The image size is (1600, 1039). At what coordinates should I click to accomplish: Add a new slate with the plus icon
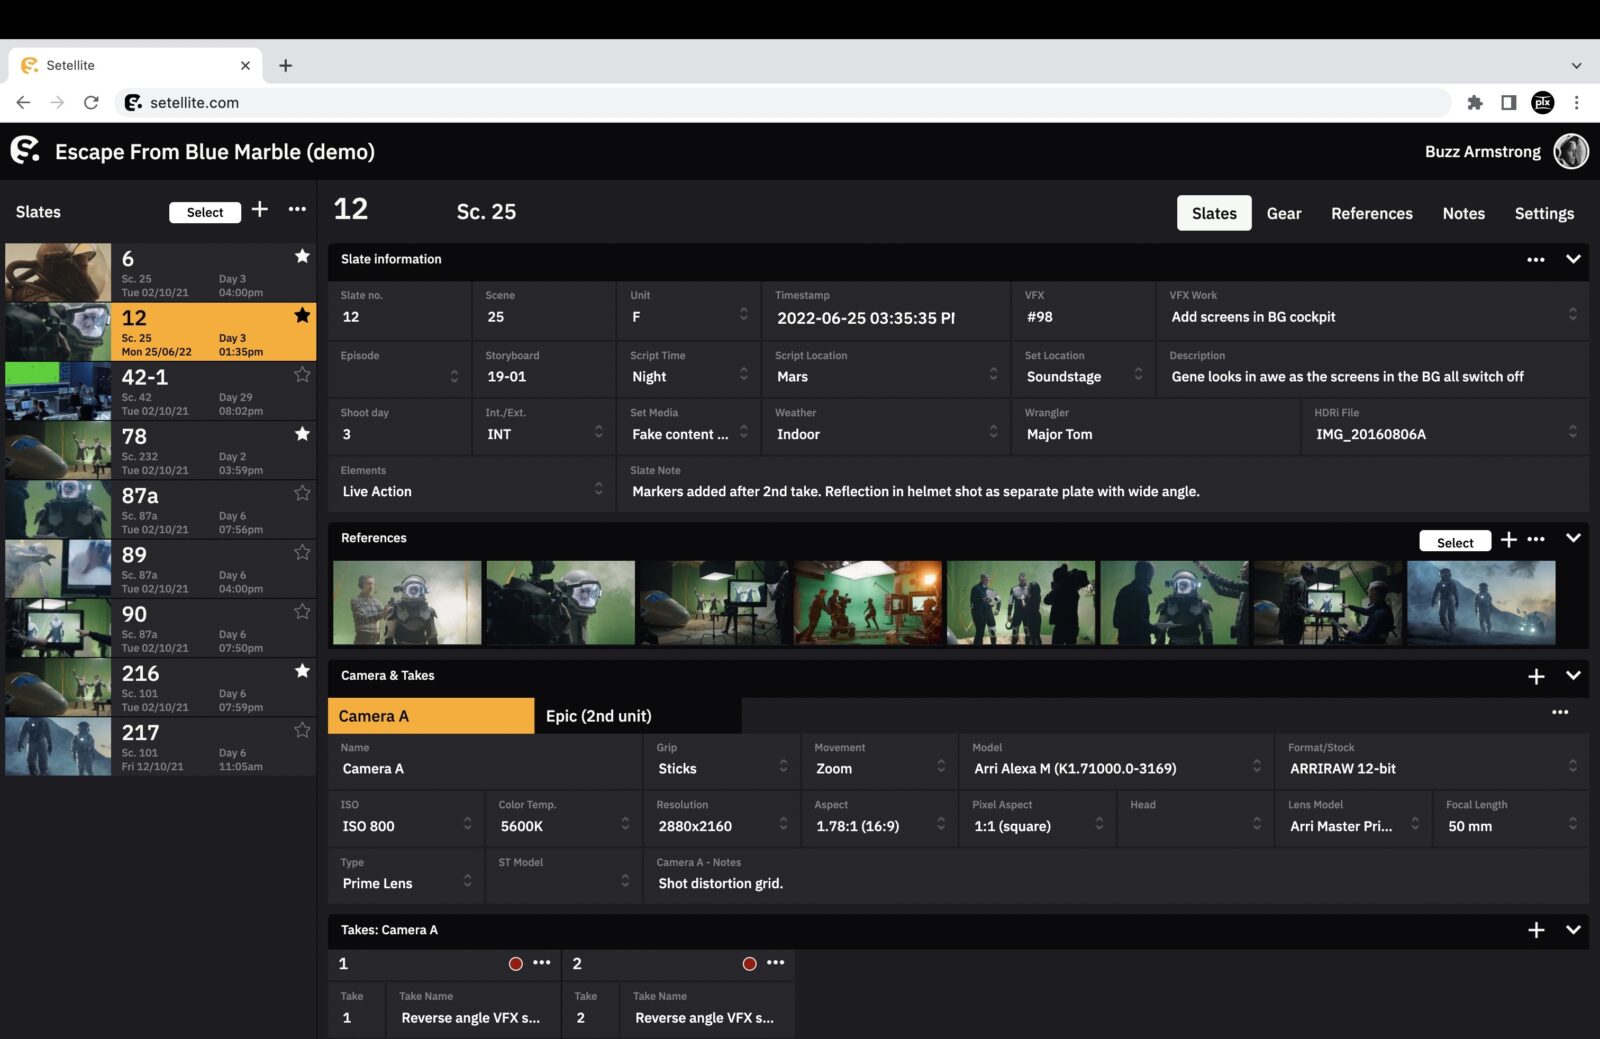(259, 210)
